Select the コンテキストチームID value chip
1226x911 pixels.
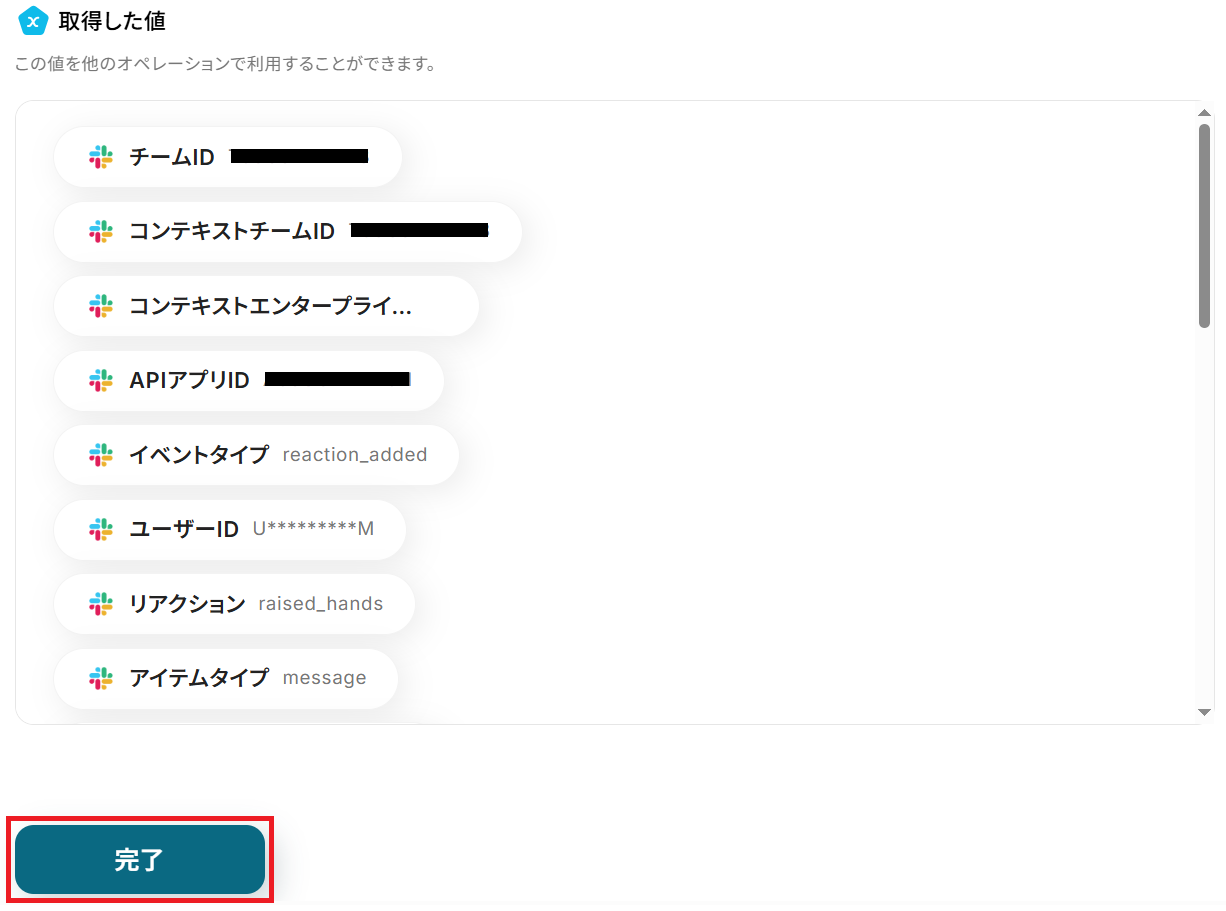tap(288, 232)
